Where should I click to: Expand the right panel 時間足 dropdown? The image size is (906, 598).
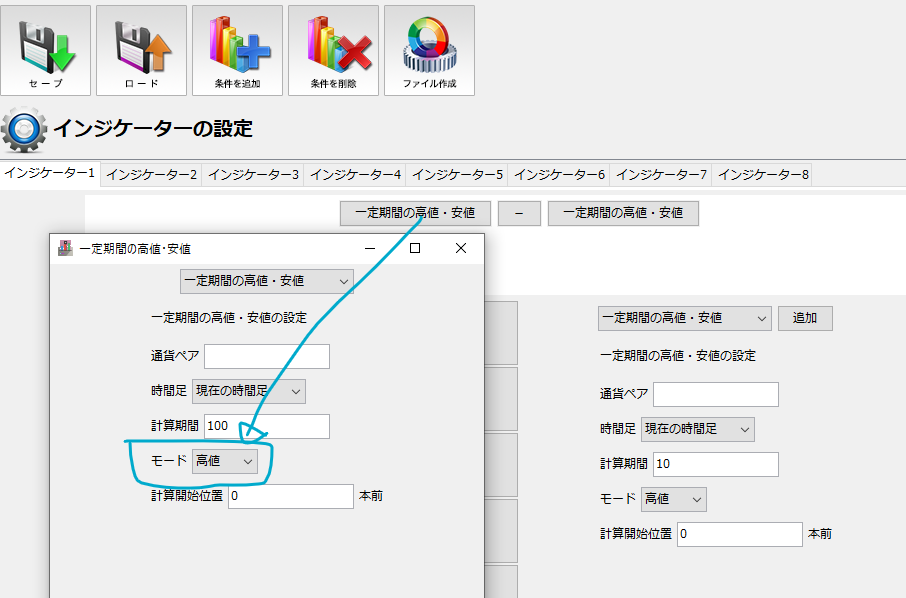click(698, 429)
